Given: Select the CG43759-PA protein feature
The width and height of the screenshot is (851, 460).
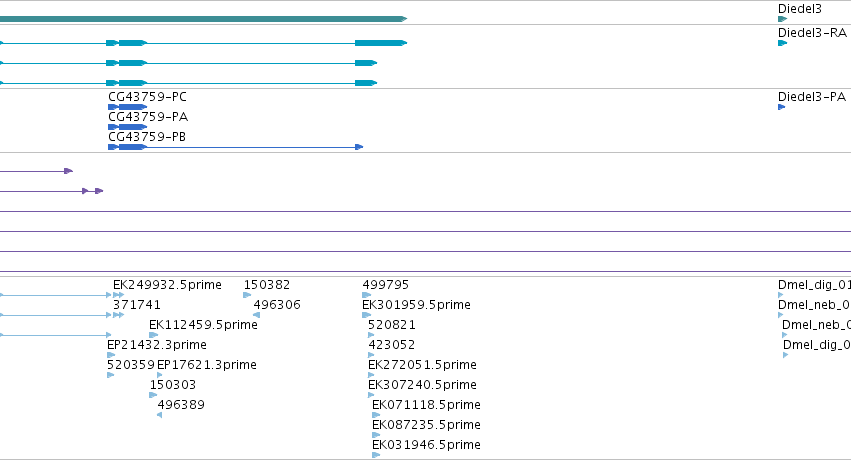Looking at the screenshot, I should click(x=128, y=127).
